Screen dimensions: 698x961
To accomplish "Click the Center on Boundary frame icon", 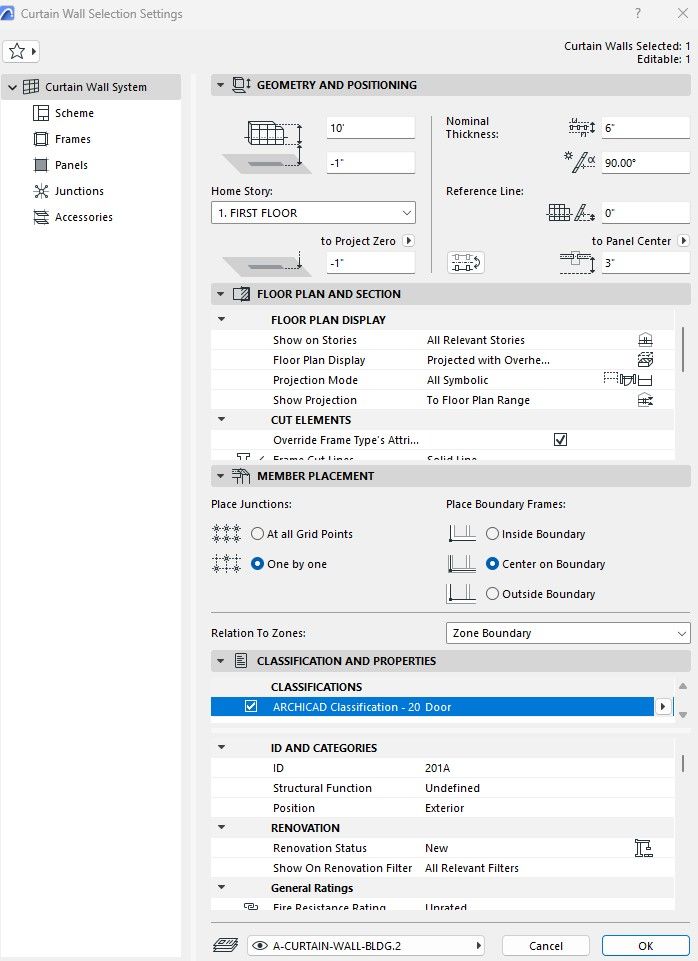I will coord(462,564).
